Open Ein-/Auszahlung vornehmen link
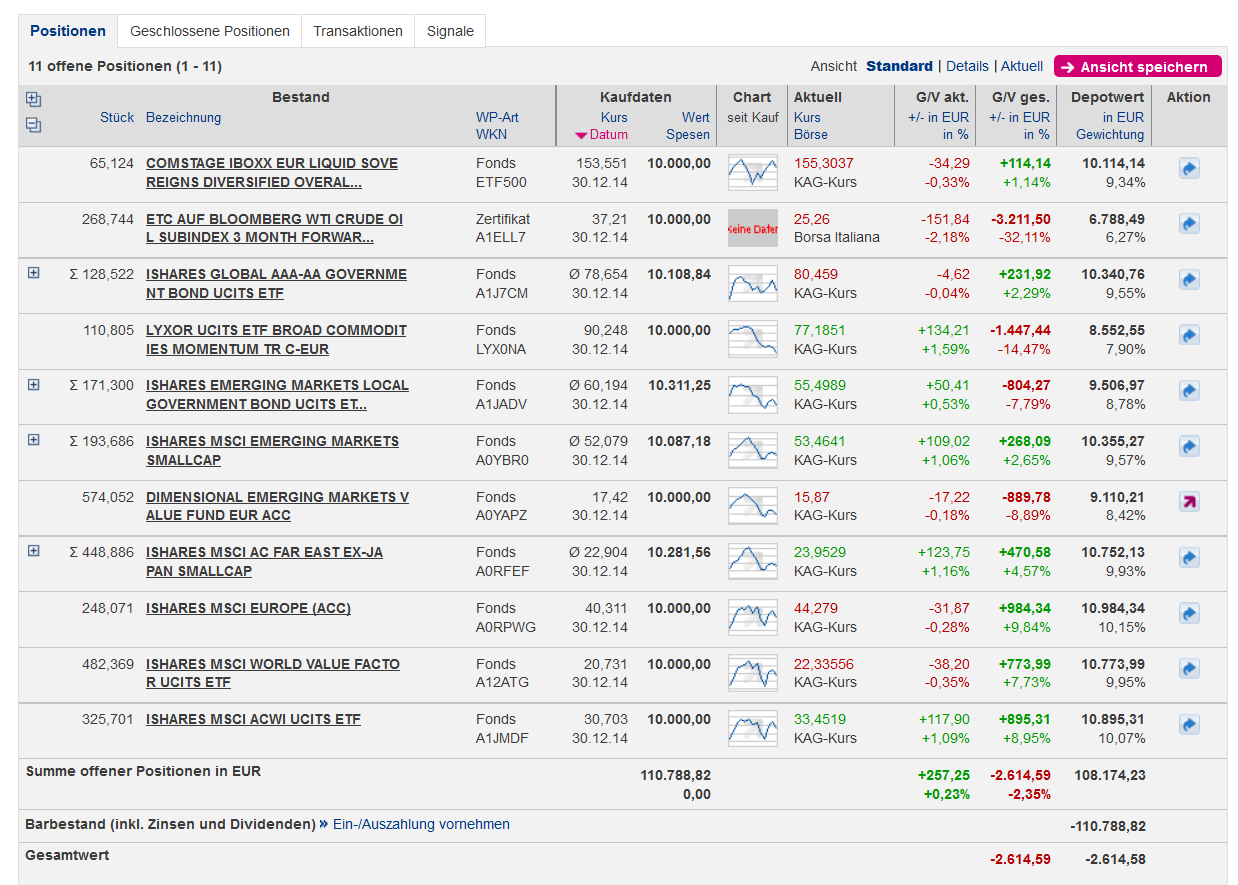 tap(420, 824)
